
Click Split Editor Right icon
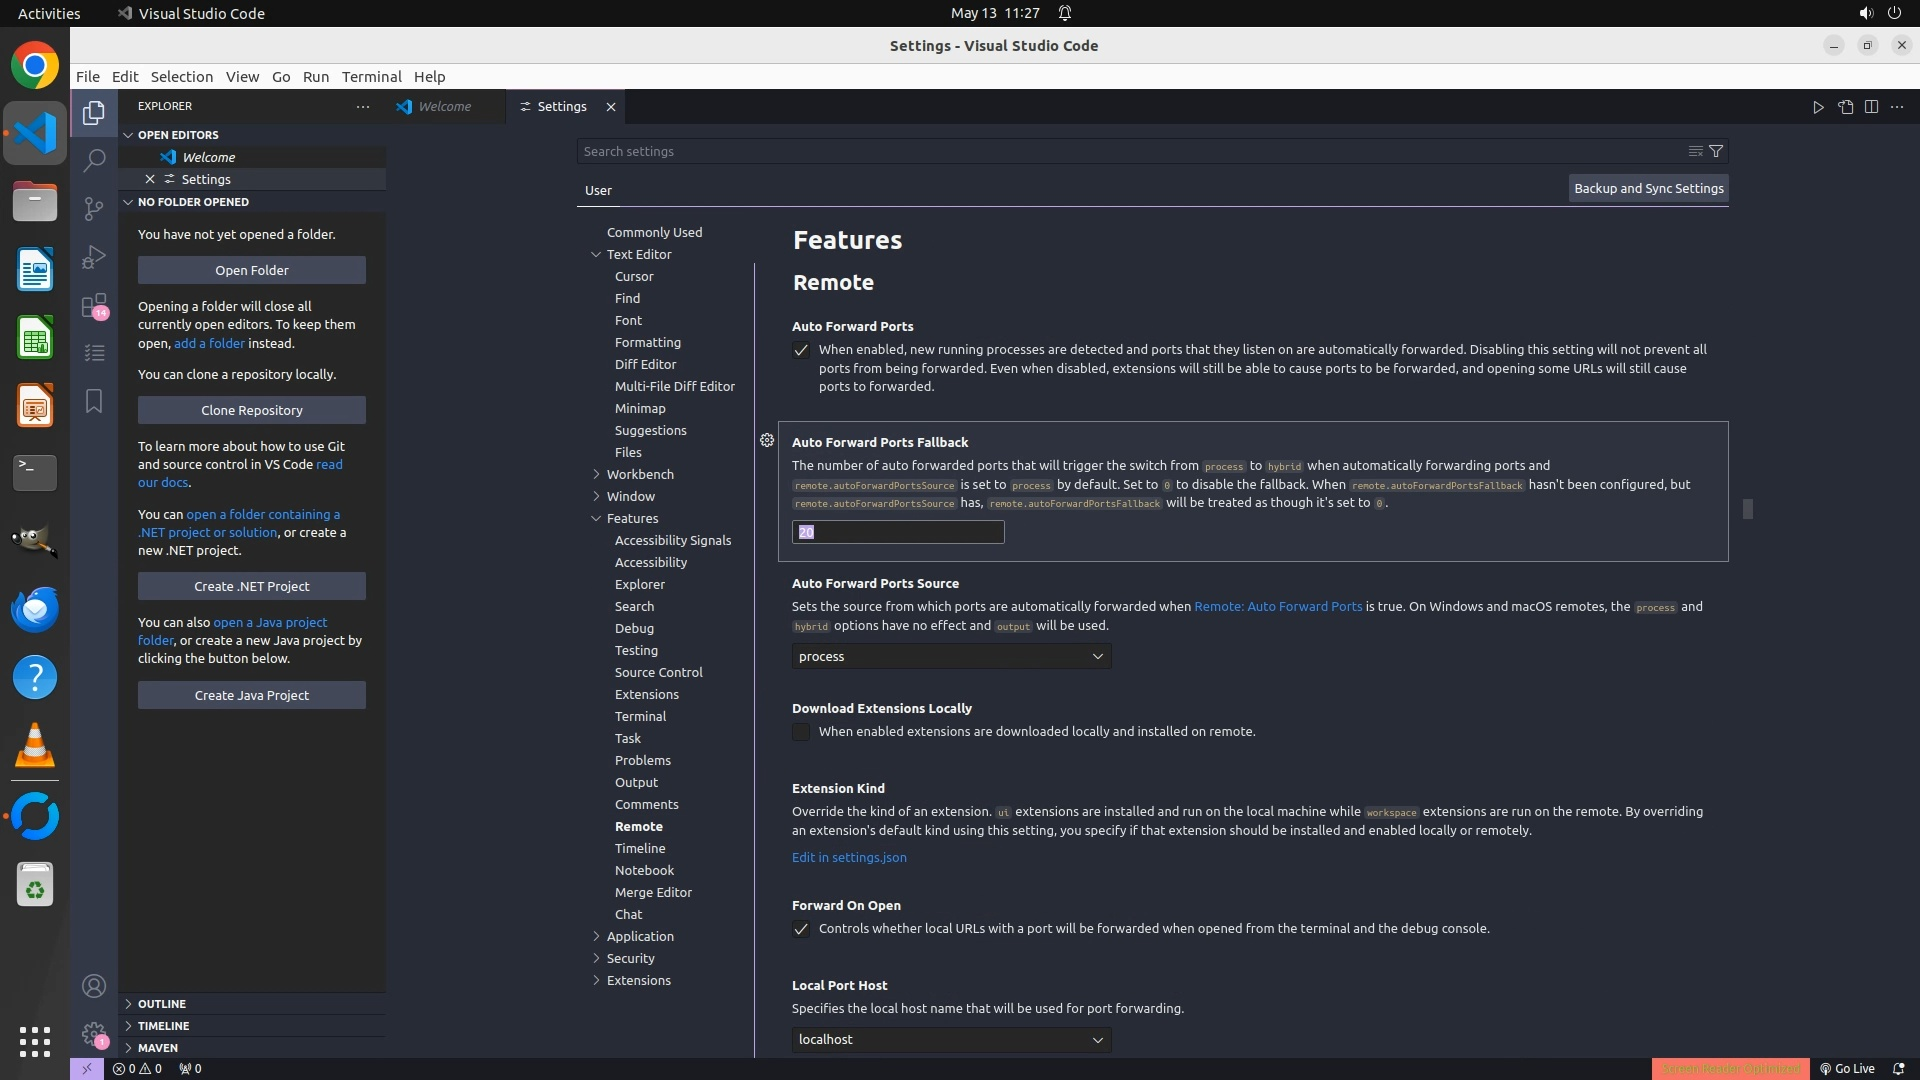click(1871, 107)
